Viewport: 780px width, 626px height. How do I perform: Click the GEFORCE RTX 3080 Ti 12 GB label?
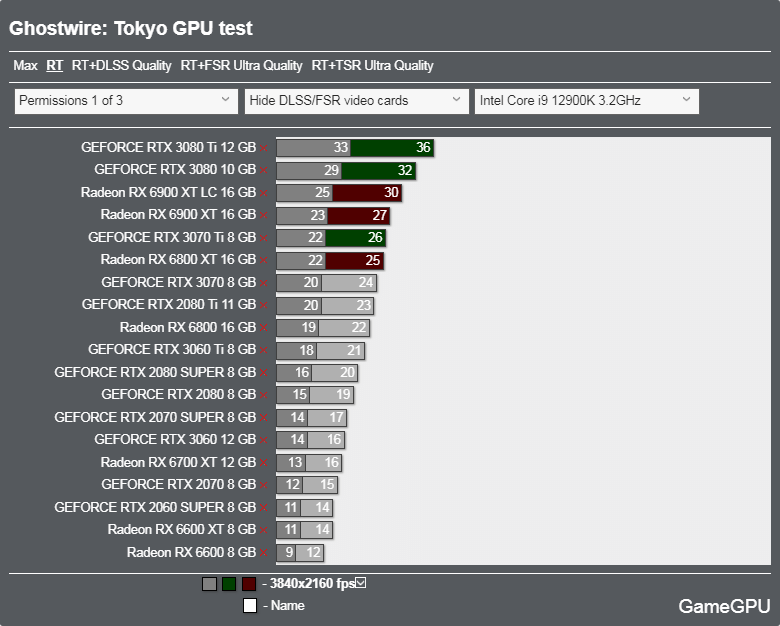(168, 148)
